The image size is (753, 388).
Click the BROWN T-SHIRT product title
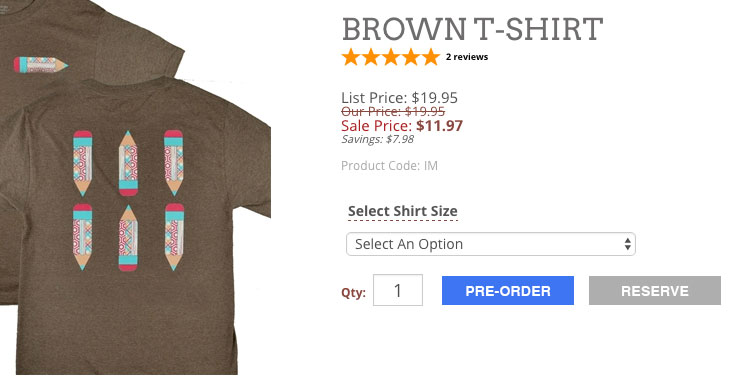pos(472,29)
